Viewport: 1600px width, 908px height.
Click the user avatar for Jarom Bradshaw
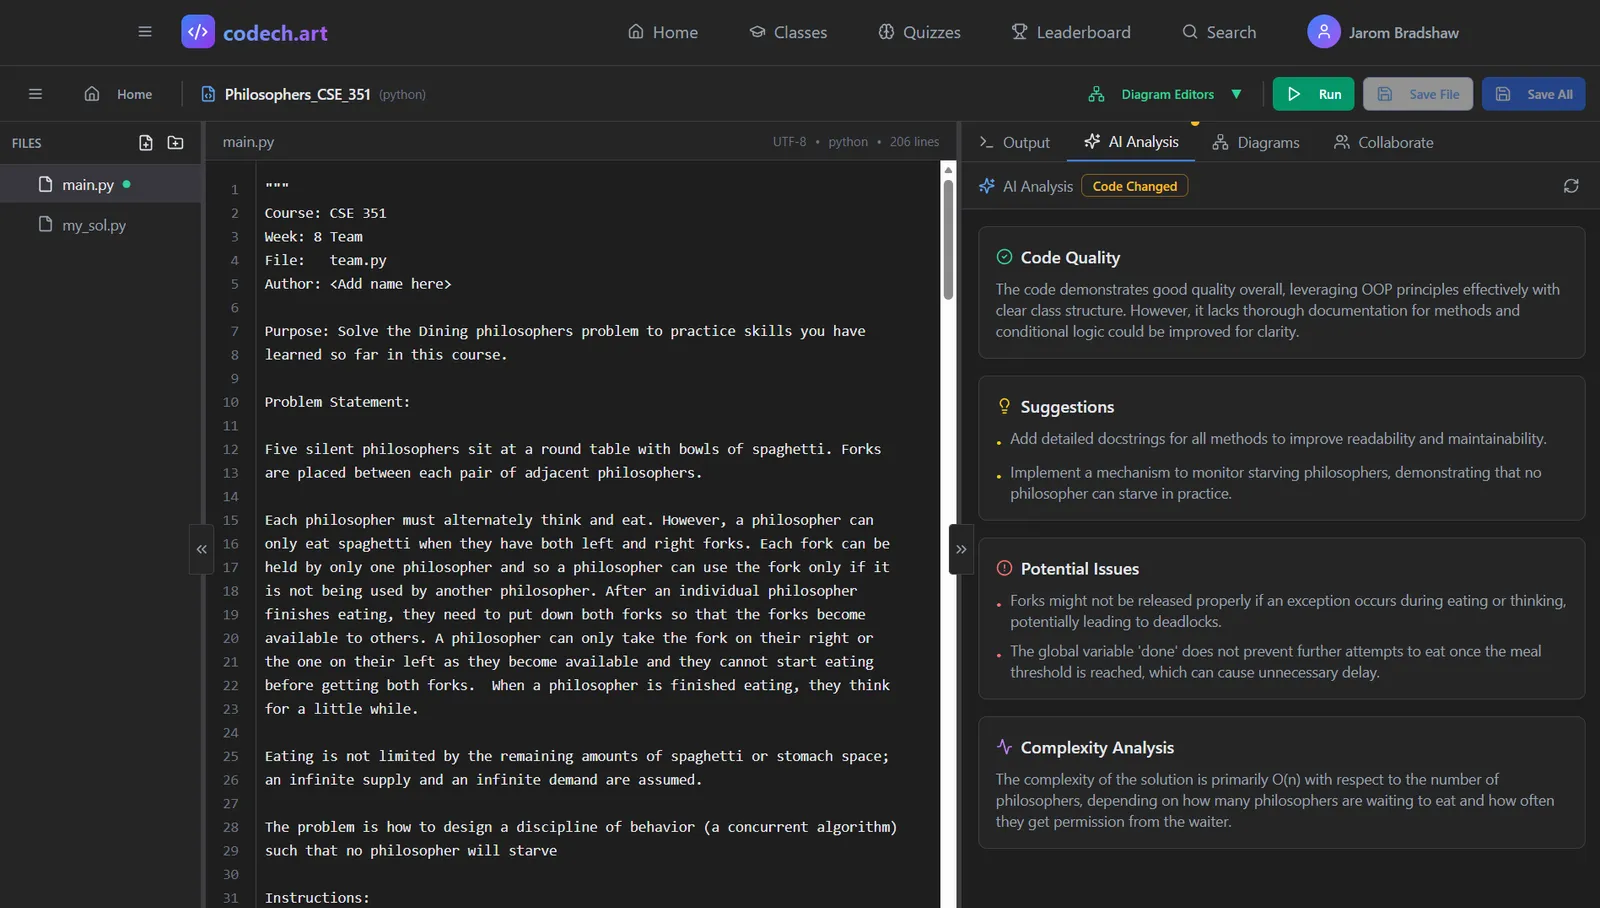[1324, 32]
